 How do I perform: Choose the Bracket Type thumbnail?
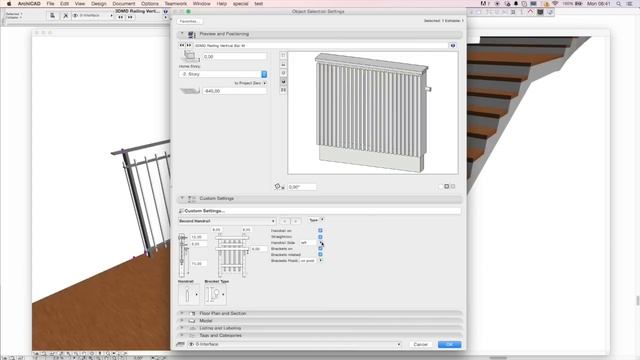click(x=215, y=294)
